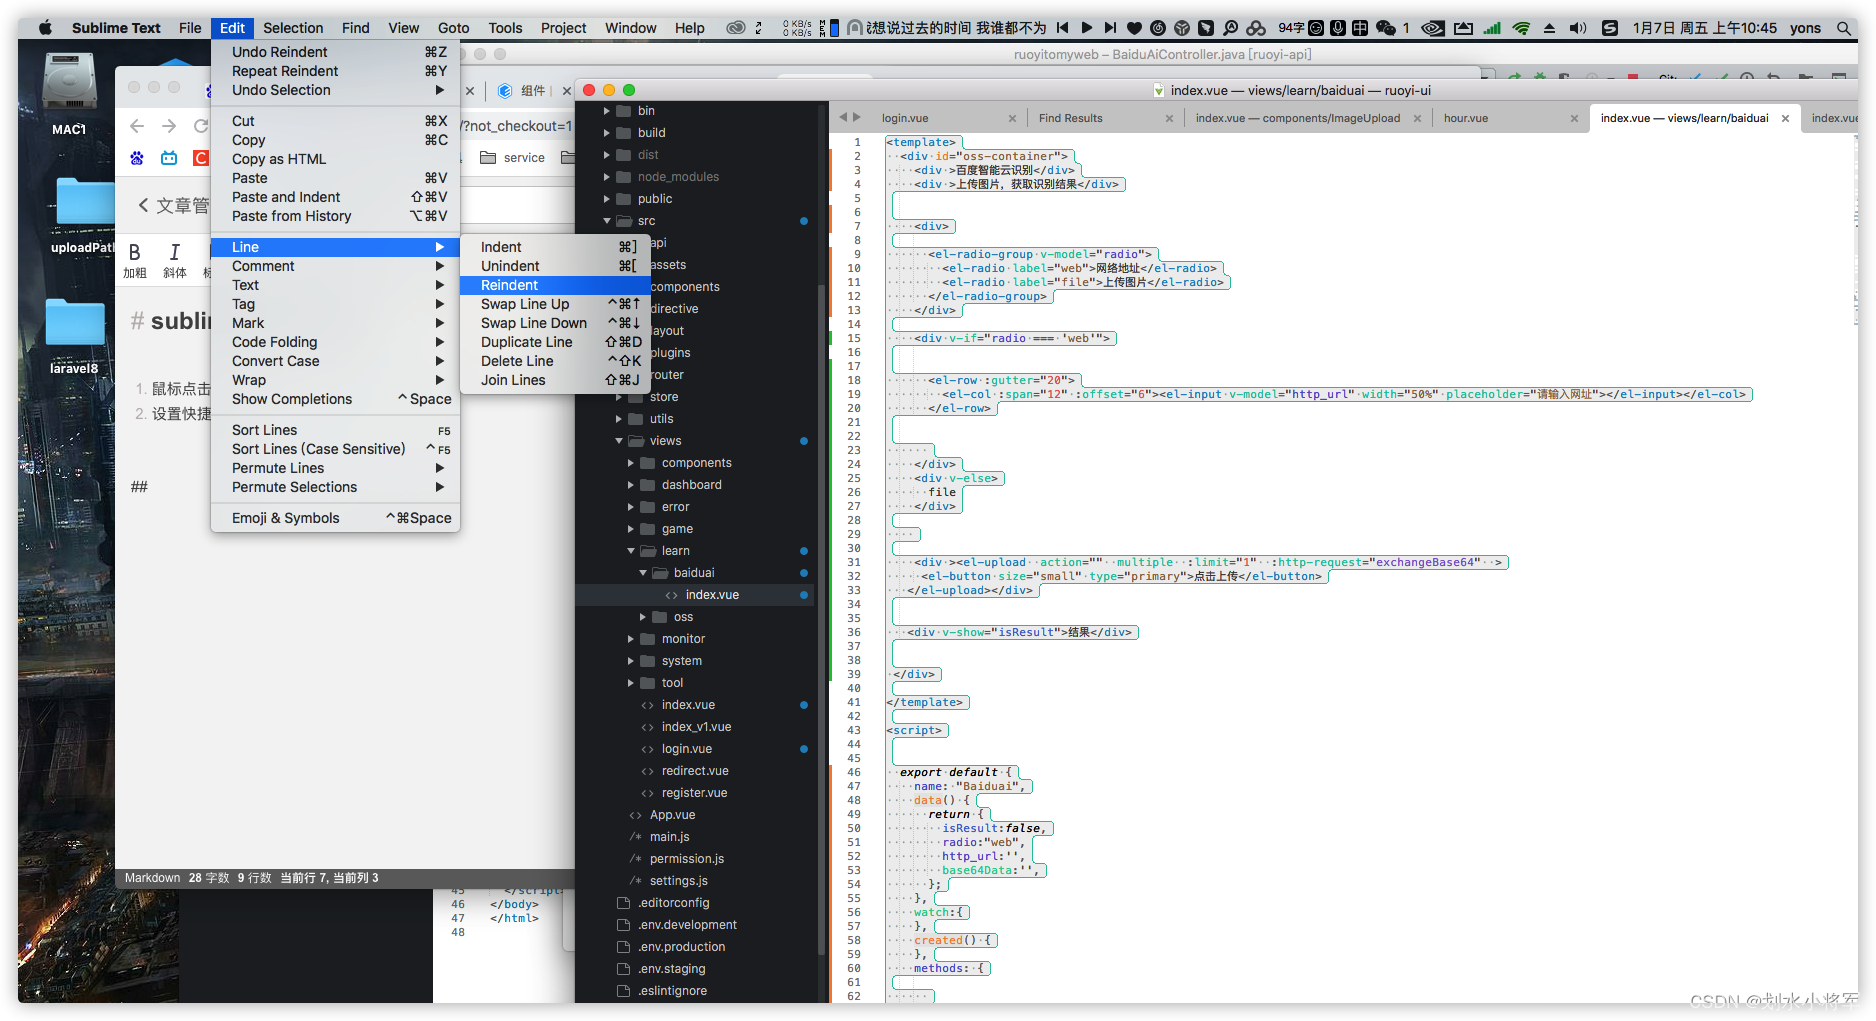
Task: Click the browser back arrow
Action: point(137,126)
